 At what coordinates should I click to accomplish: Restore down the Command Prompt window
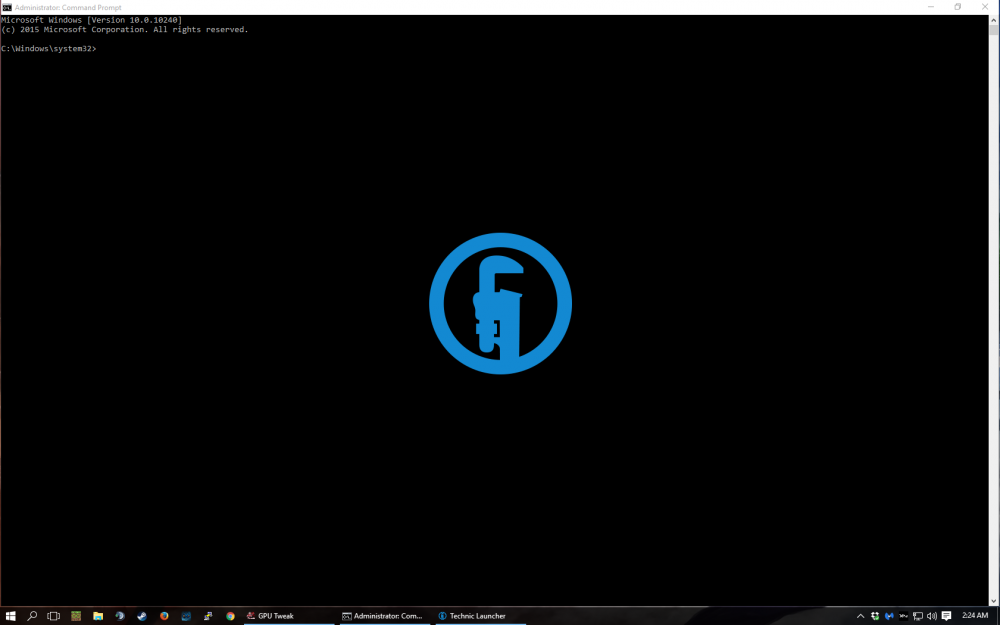point(957,7)
